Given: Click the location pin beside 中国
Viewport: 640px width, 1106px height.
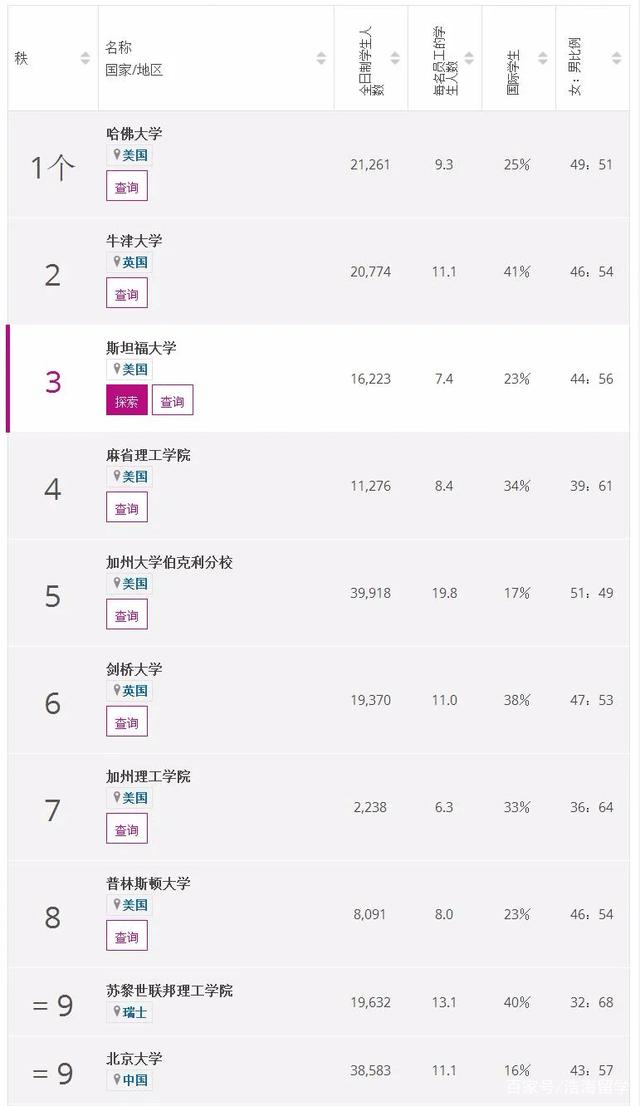Looking at the screenshot, I should tap(116, 1080).
